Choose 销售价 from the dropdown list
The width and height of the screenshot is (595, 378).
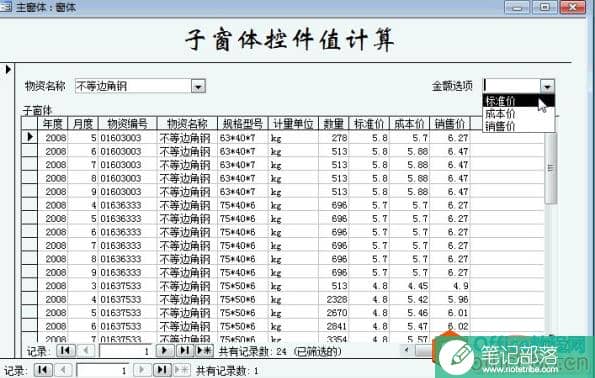coord(518,126)
